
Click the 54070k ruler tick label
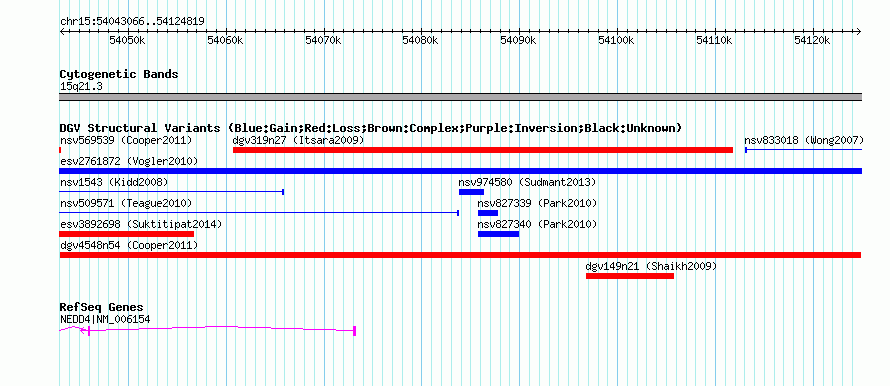click(324, 40)
